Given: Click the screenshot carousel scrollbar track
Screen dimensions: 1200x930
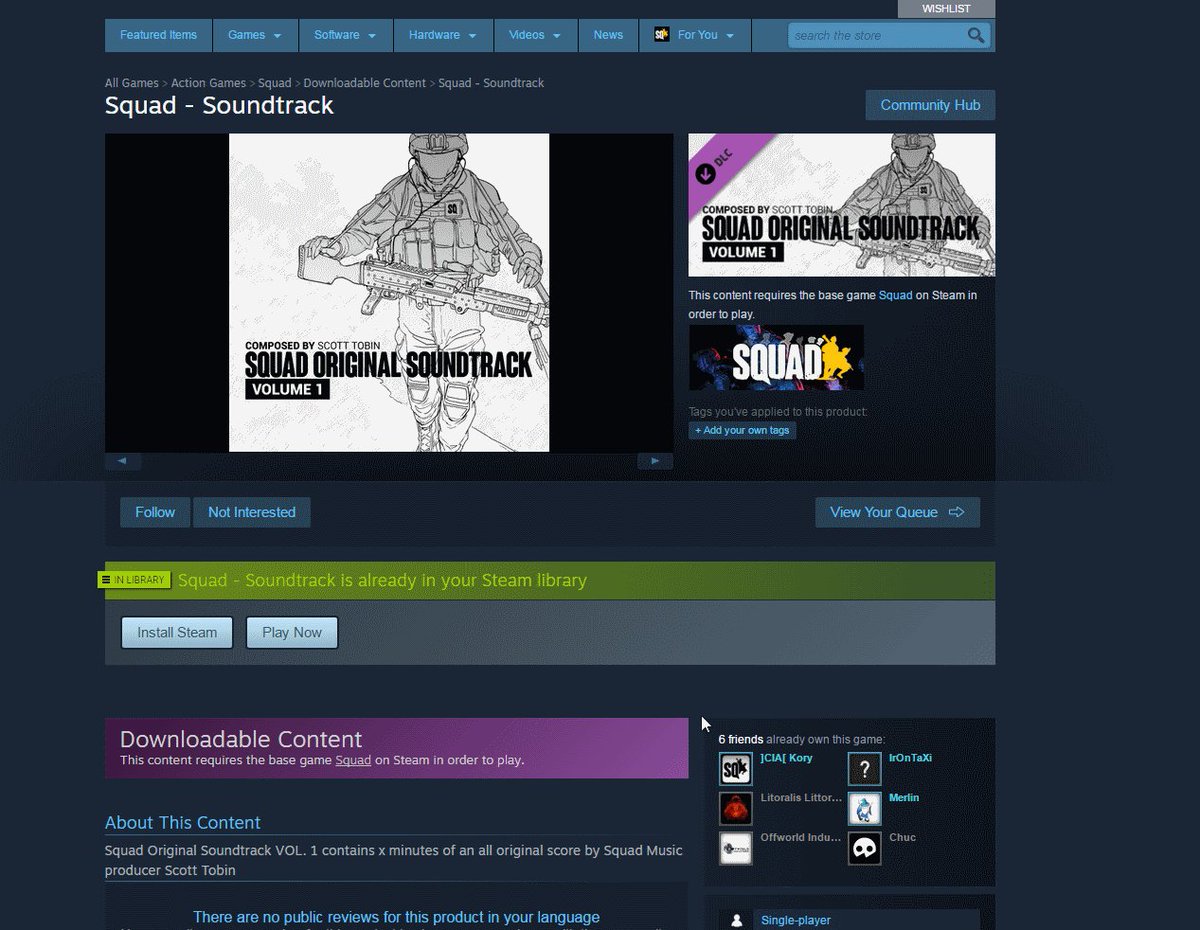Looking at the screenshot, I should click(389, 461).
